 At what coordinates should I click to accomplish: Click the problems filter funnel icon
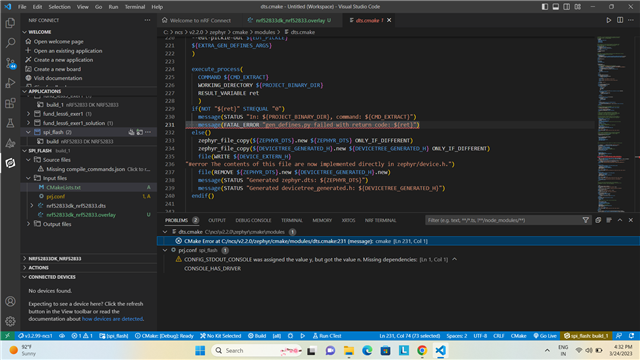coord(586,220)
